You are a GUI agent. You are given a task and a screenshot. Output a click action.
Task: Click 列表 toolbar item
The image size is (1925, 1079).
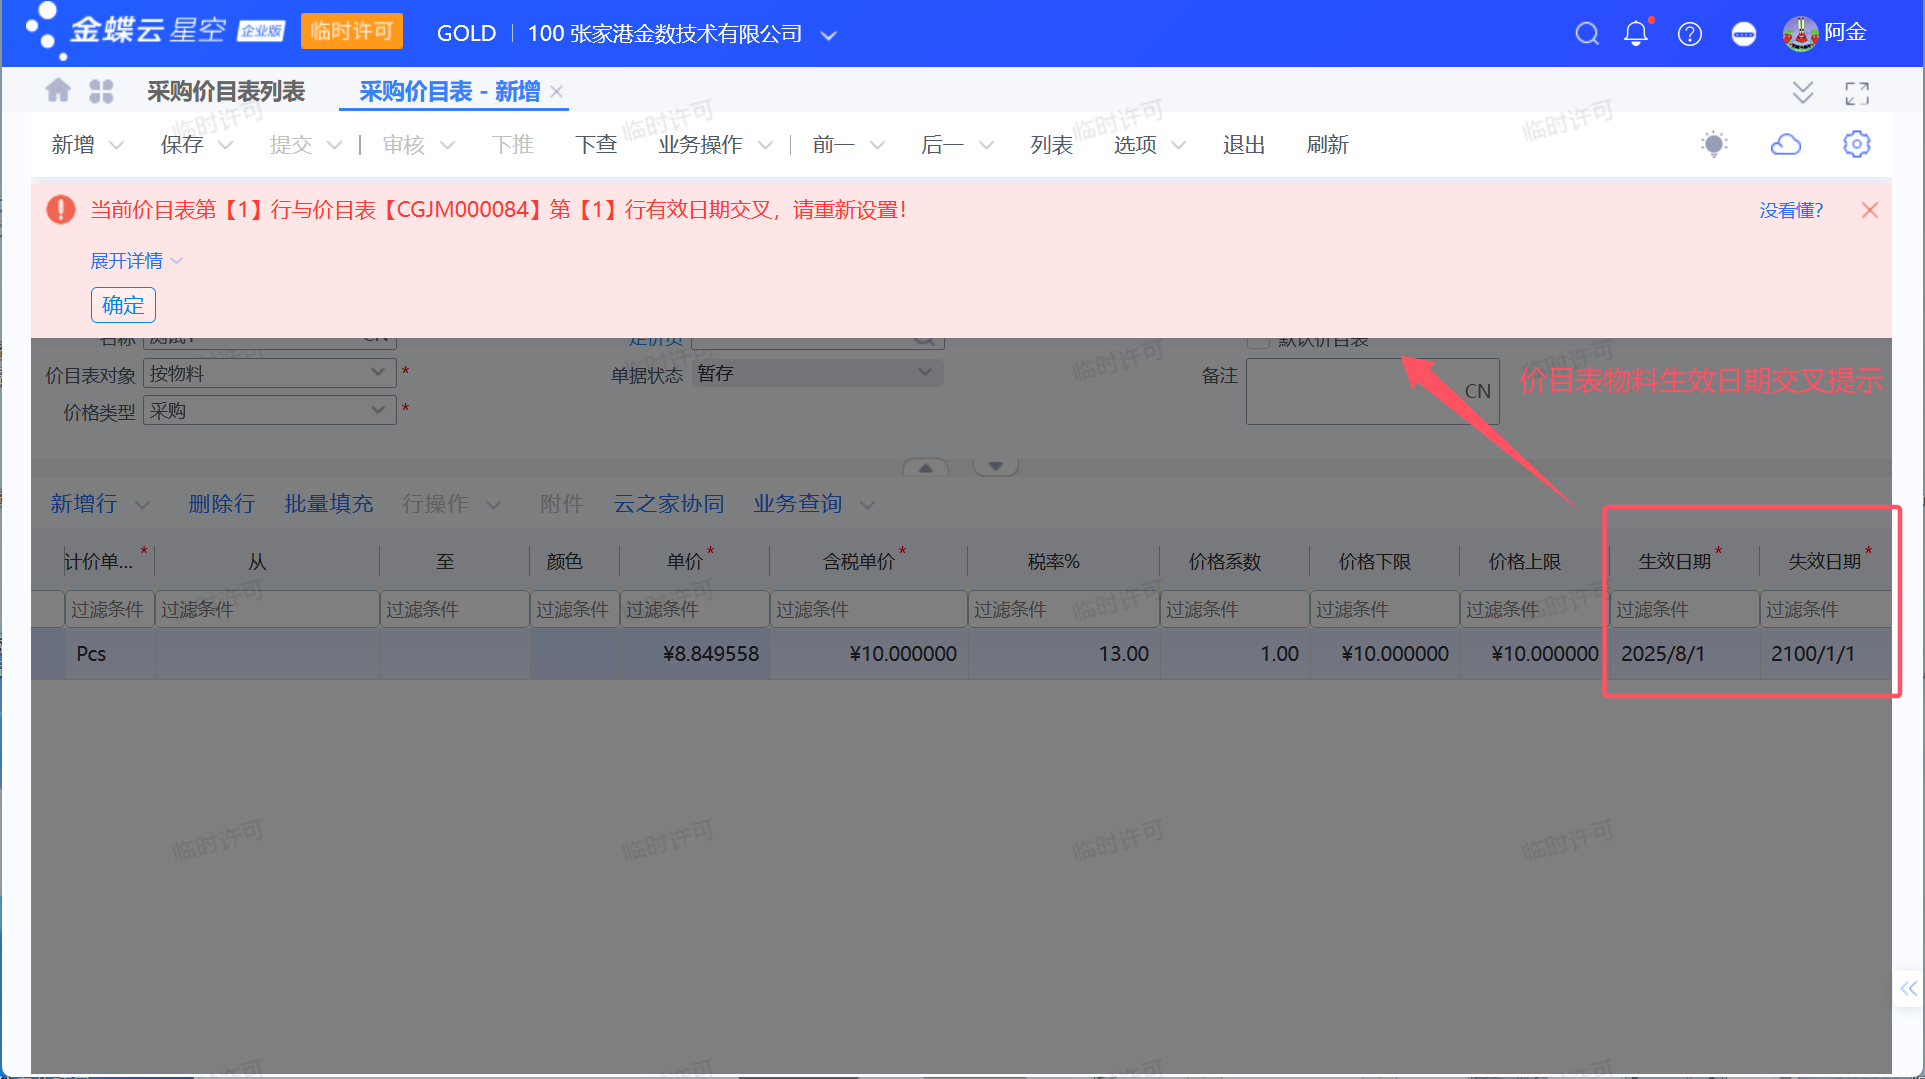click(1051, 145)
